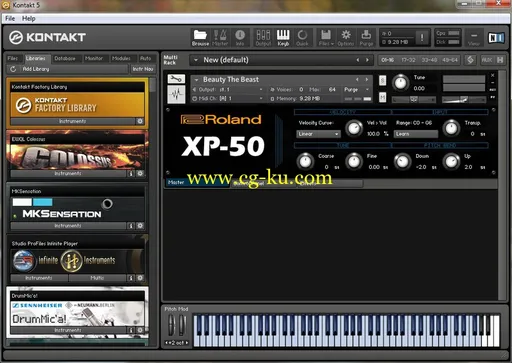
Task: Solo the Beauty The Beast instrument
Action: pyautogui.click(x=383, y=80)
